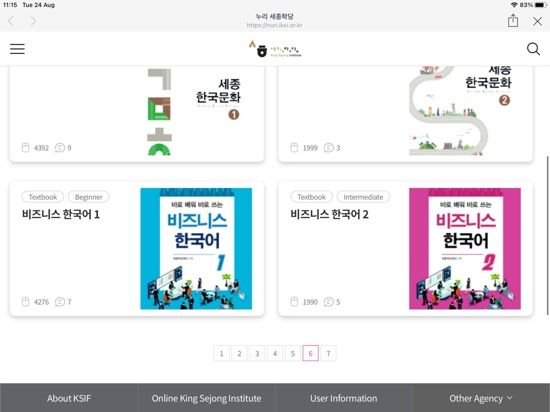
Task: Open the User Information footer tab
Action: click(x=344, y=398)
